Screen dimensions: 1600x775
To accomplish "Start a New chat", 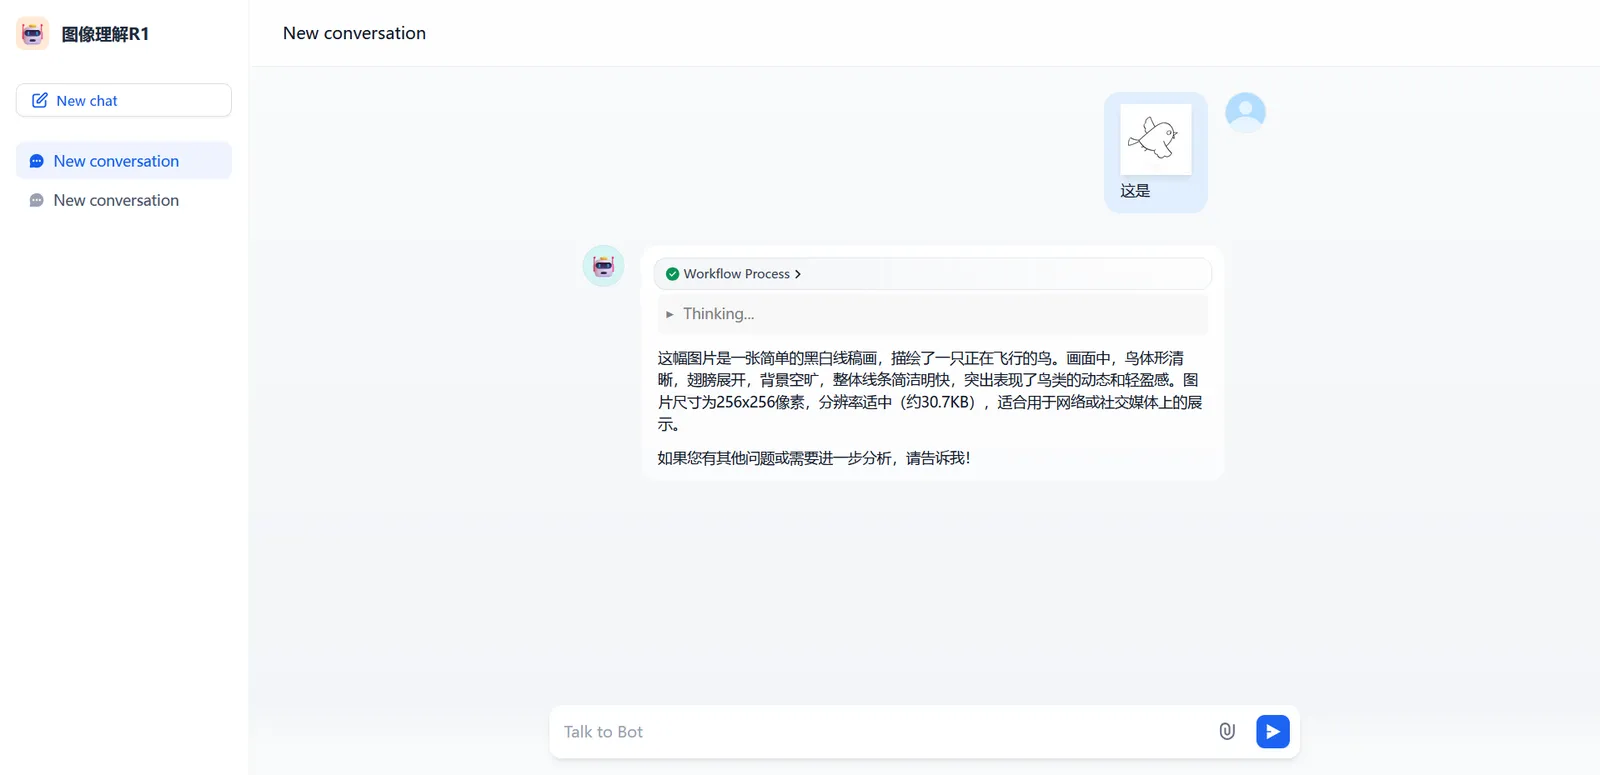I will (x=124, y=100).
